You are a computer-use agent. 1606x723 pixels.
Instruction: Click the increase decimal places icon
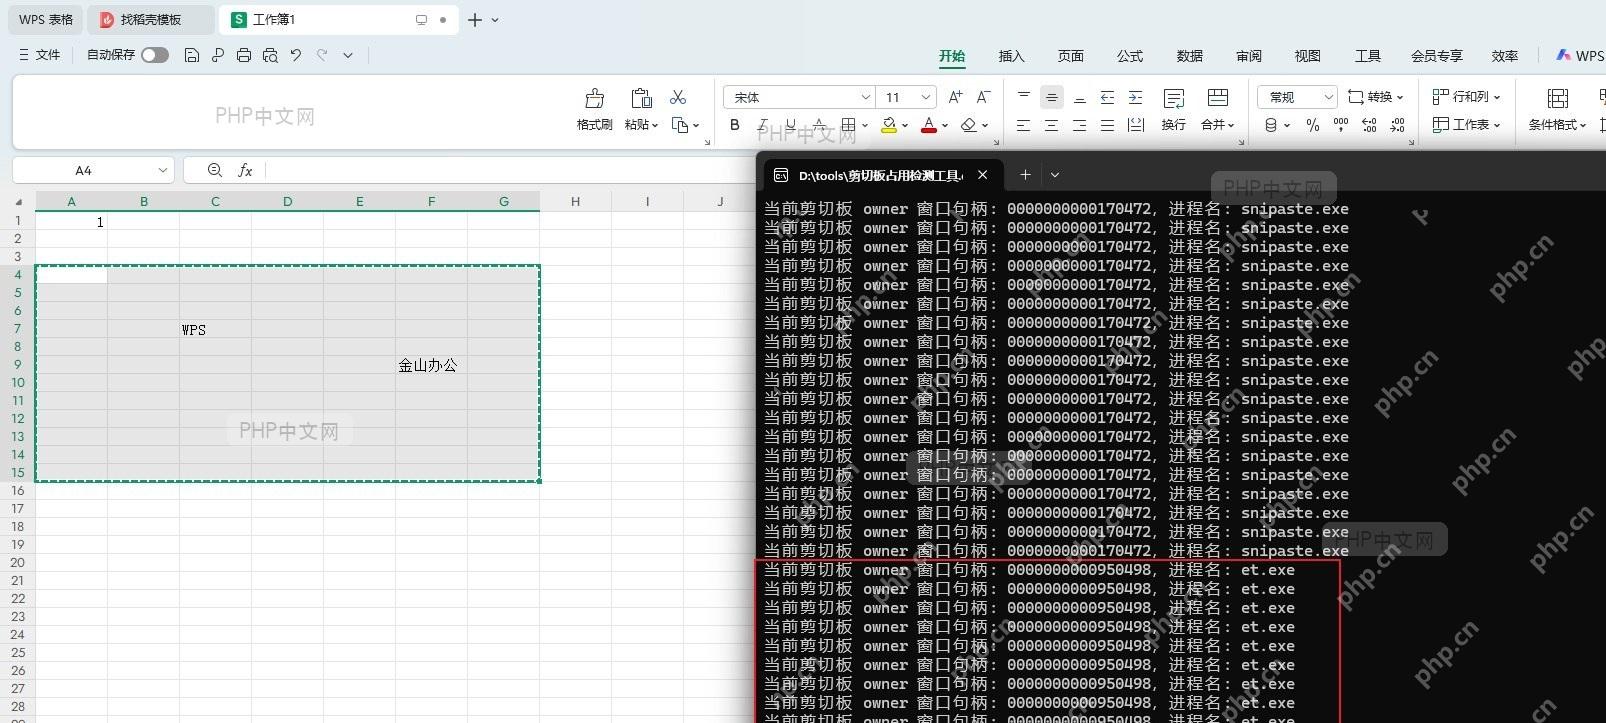tap(1369, 125)
